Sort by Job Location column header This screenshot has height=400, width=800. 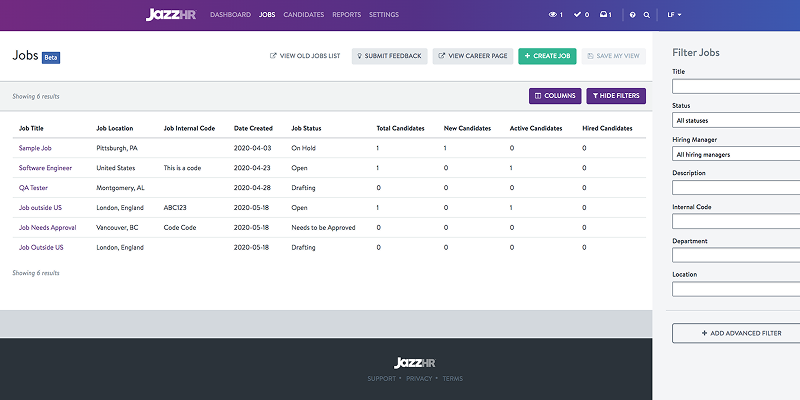(115, 129)
